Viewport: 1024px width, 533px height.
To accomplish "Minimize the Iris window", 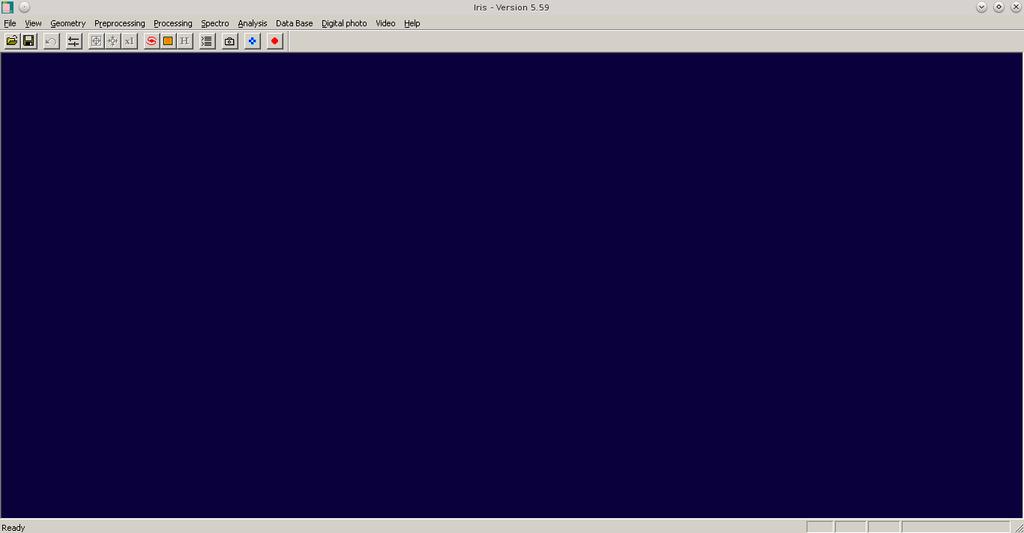I will click(x=982, y=7).
